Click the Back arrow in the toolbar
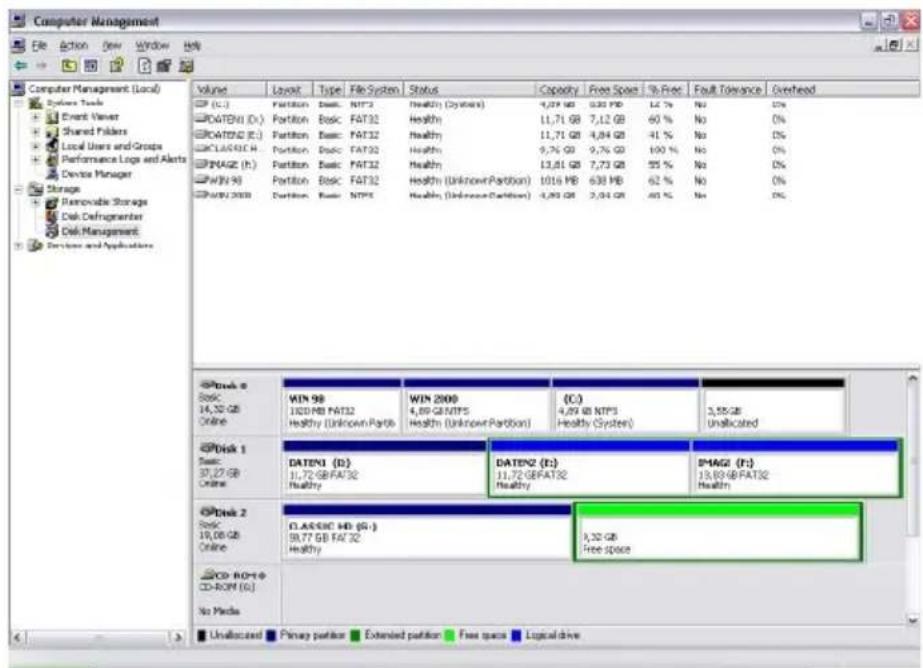This screenshot has width=923, height=668. click(x=21, y=66)
